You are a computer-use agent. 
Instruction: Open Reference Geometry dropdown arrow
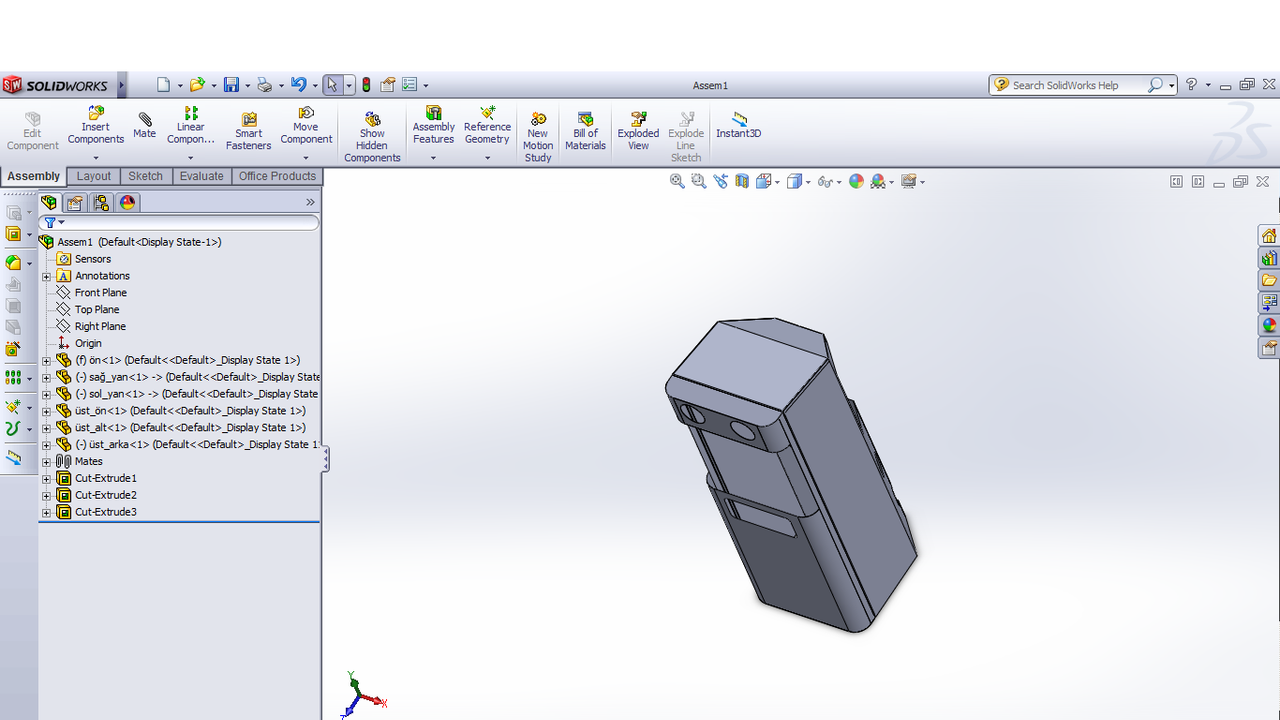point(488,158)
